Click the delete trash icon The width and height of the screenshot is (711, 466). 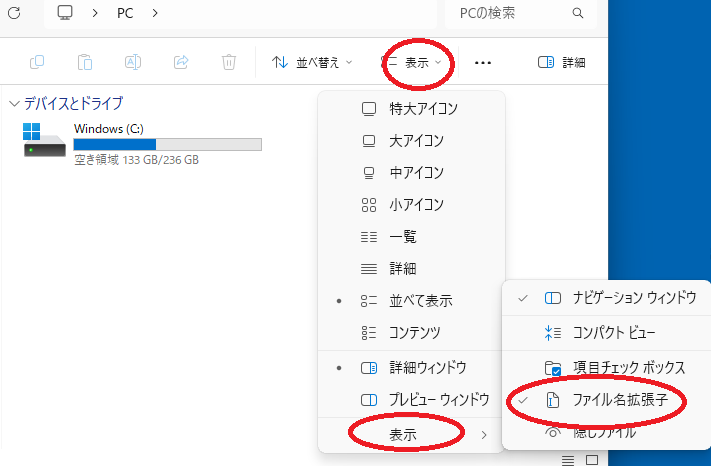pos(229,62)
